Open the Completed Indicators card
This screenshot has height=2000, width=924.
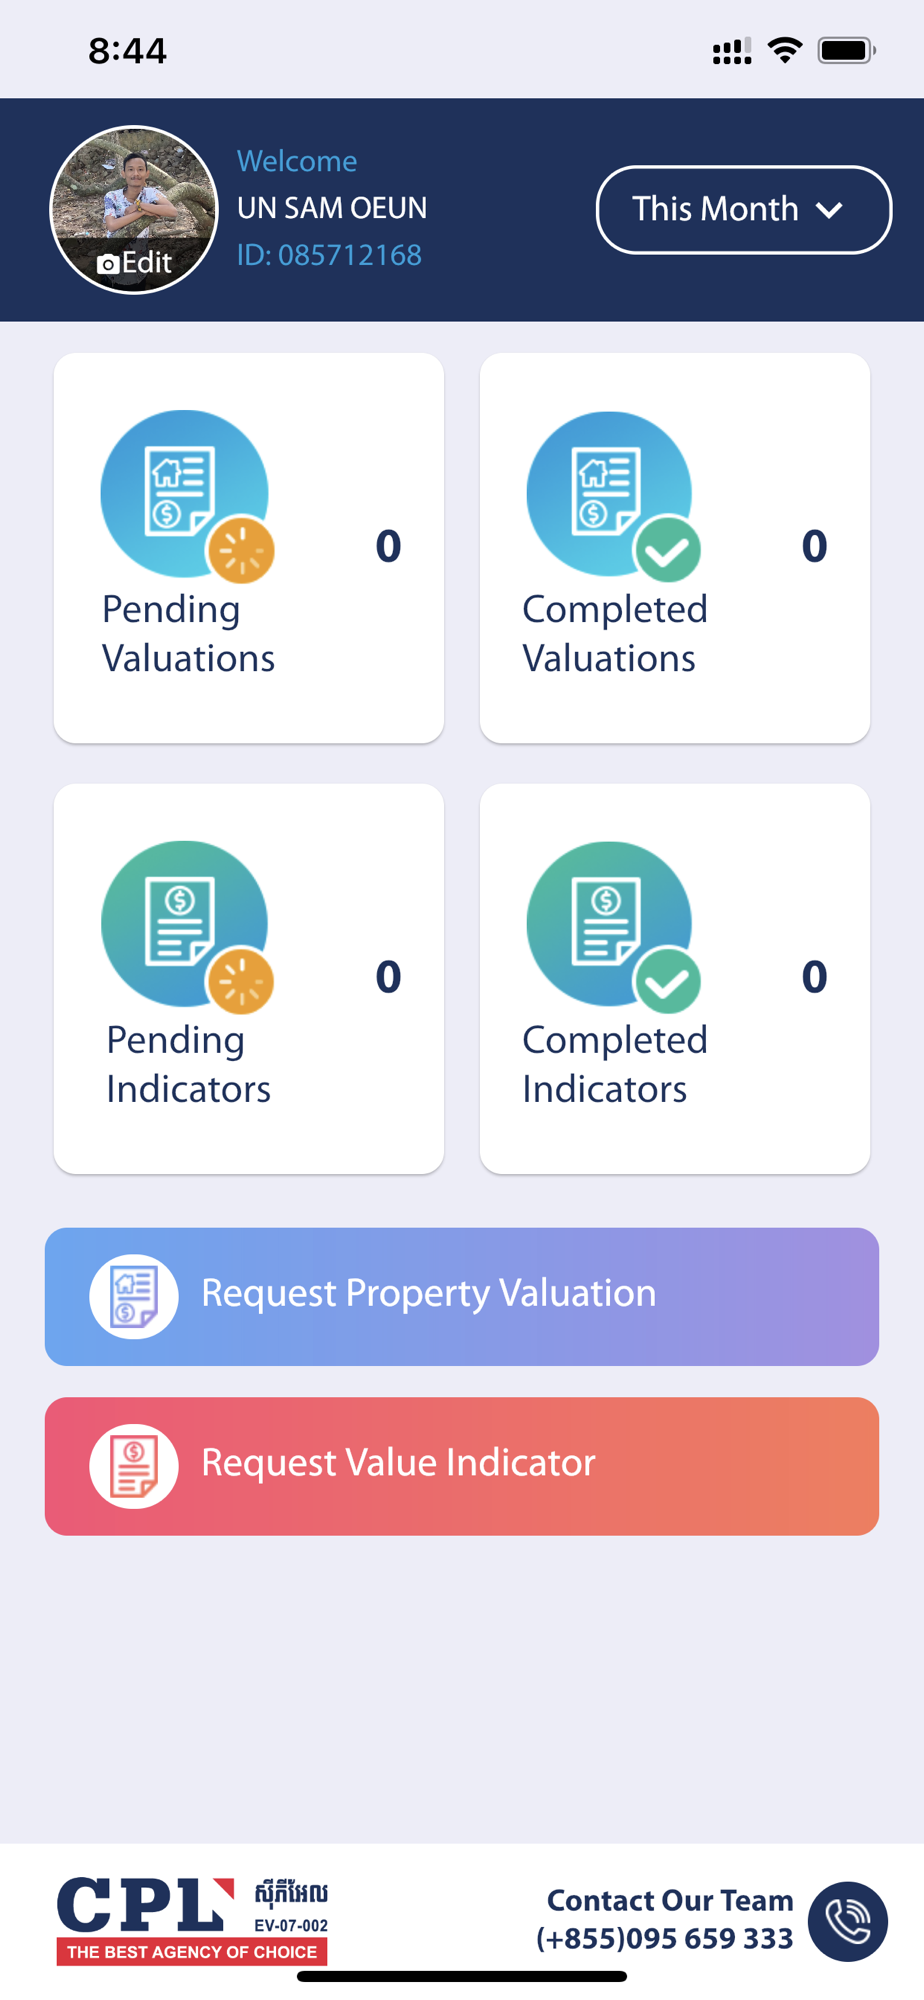pyautogui.click(x=675, y=978)
